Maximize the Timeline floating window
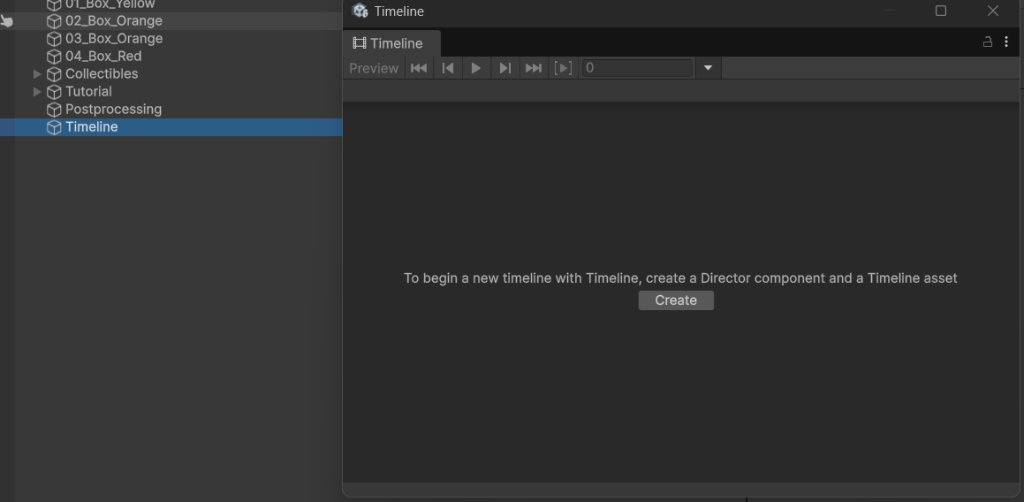This screenshot has width=1024, height=502. pos(940,11)
